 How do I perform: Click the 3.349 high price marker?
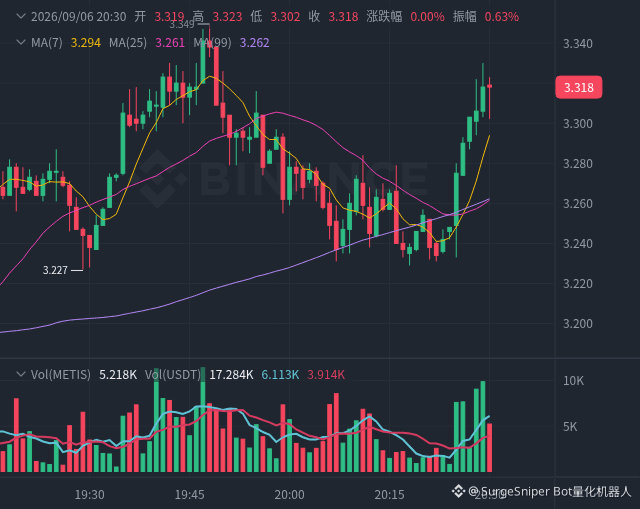182,24
